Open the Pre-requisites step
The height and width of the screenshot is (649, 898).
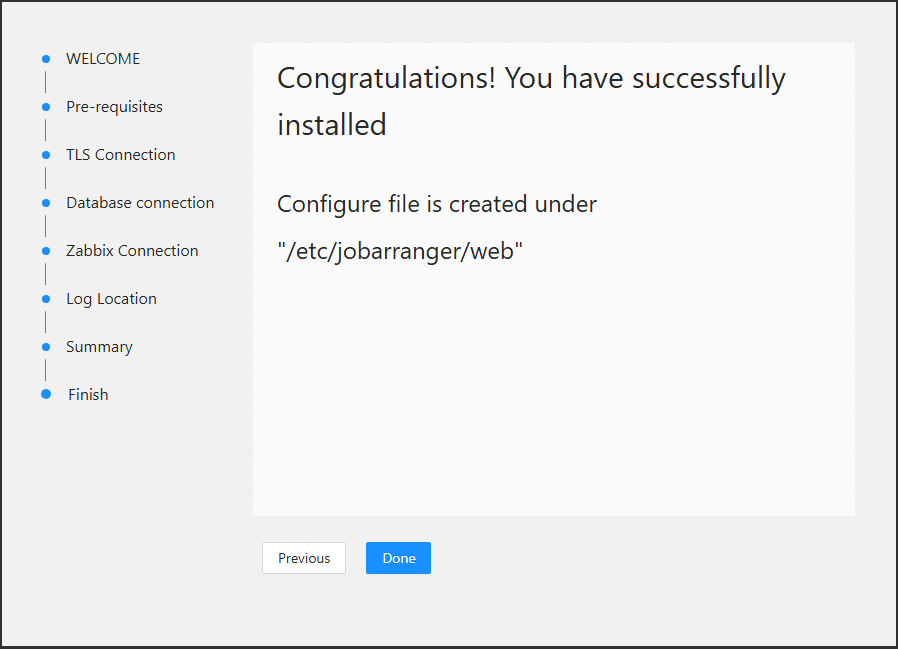click(115, 107)
